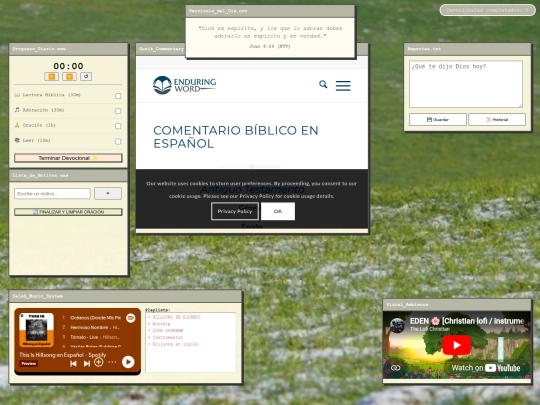
Task: Click the Juan 4:24 (NTV) reference
Action: click(270, 46)
